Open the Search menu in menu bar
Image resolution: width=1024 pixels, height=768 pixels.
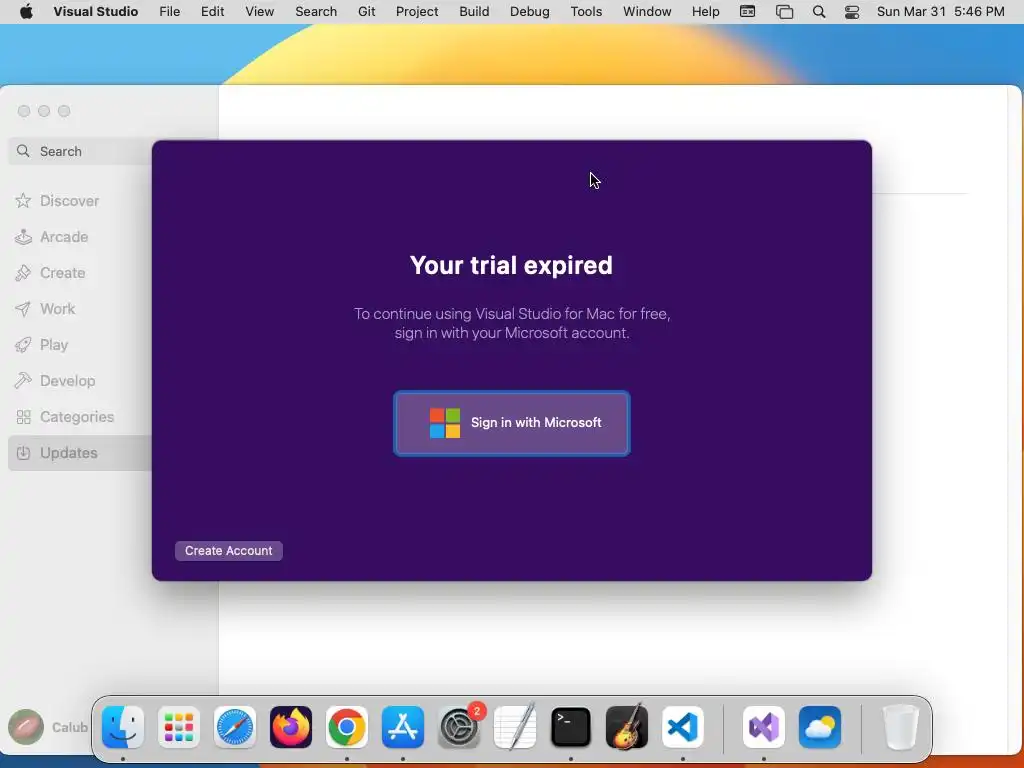(316, 12)
